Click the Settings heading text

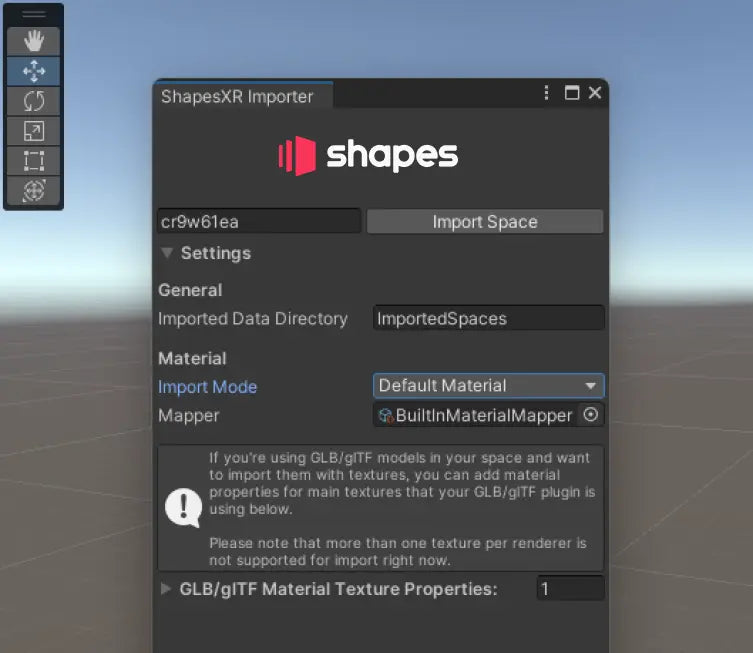[216, 253]
